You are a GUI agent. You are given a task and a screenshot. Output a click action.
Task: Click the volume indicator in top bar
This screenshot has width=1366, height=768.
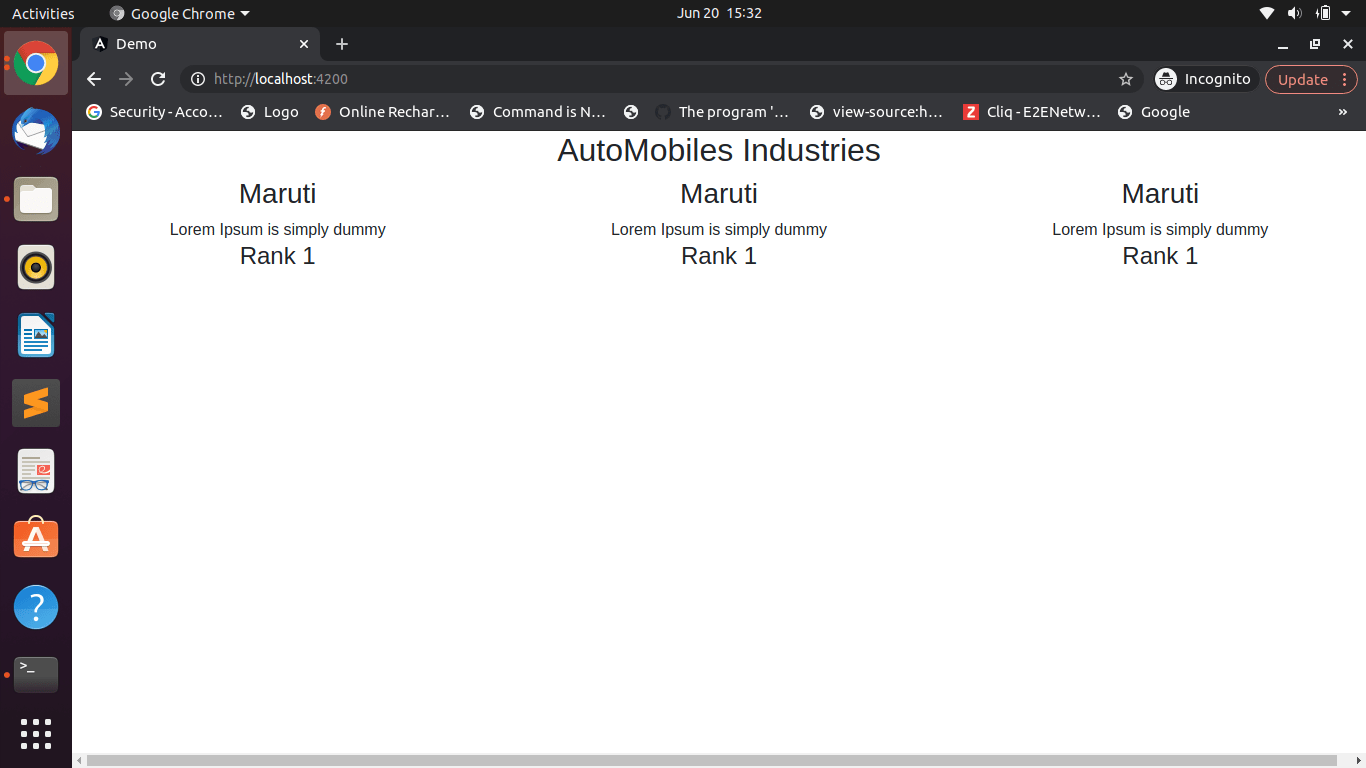pos(1295,13)
